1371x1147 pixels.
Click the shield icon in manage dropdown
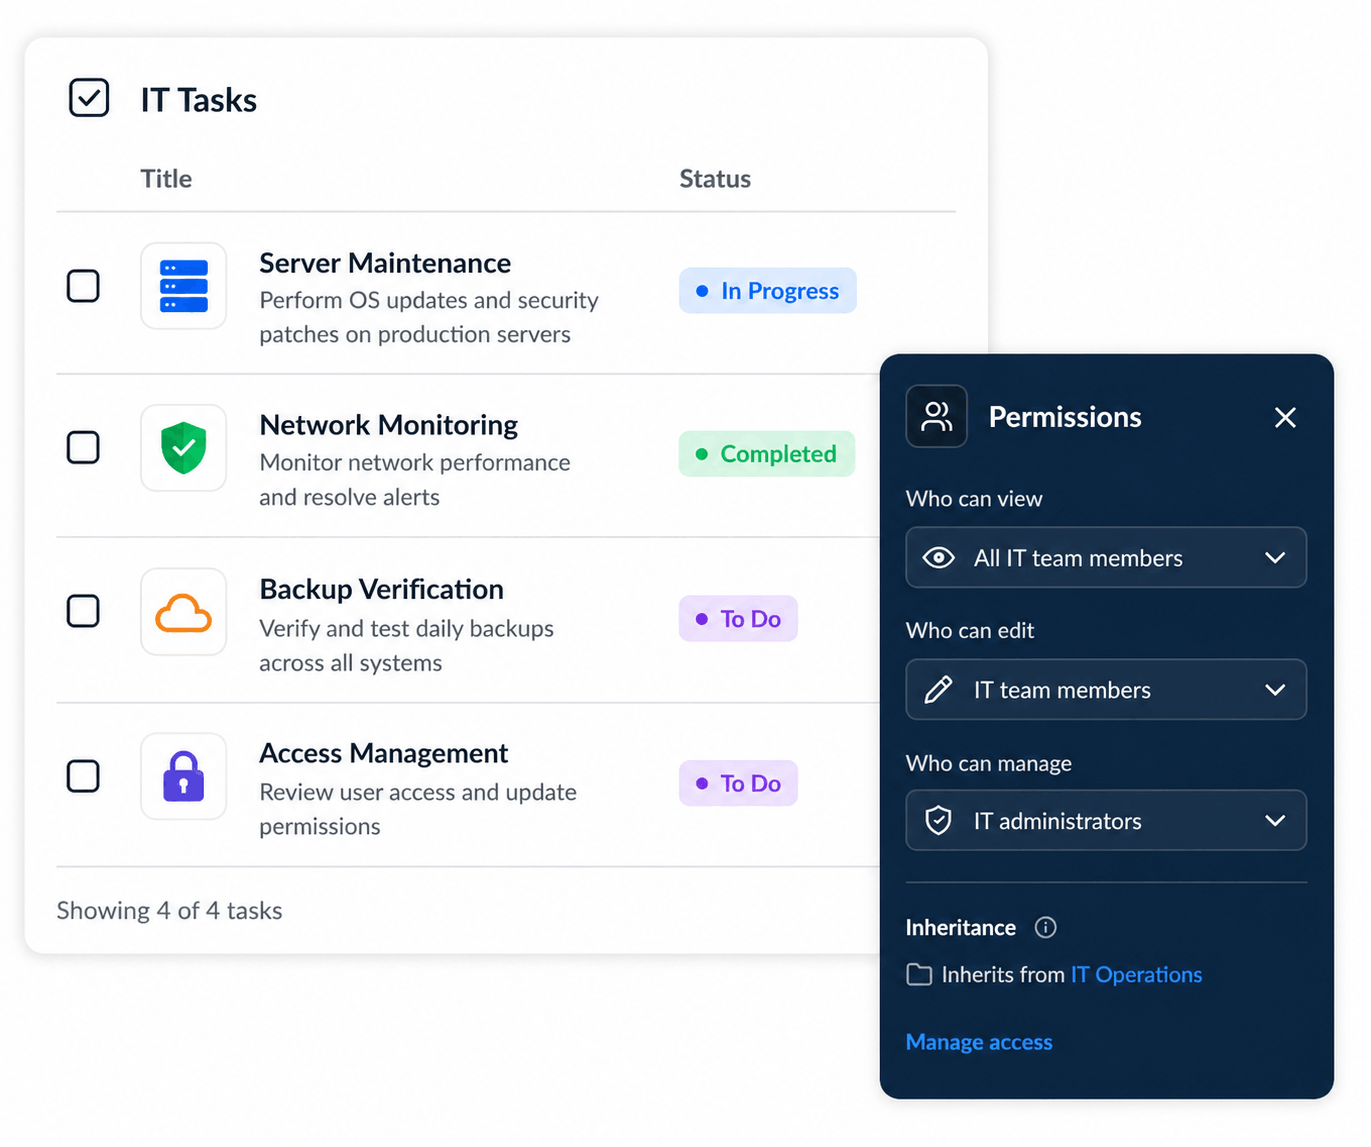tap(938, 821)
